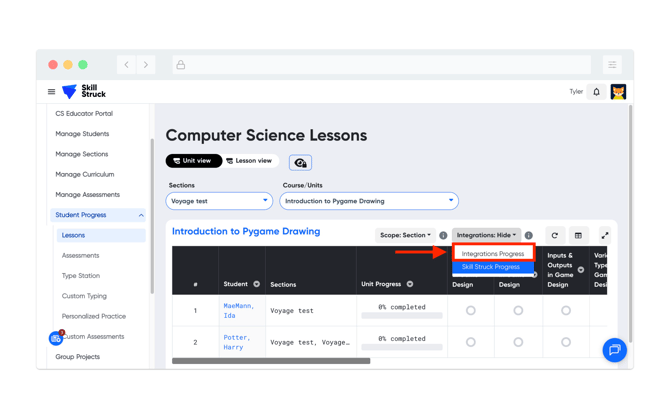Open the notifications bell
This screenshot has height=418, width=670.
pyautogui.click(x=597, y=92)
